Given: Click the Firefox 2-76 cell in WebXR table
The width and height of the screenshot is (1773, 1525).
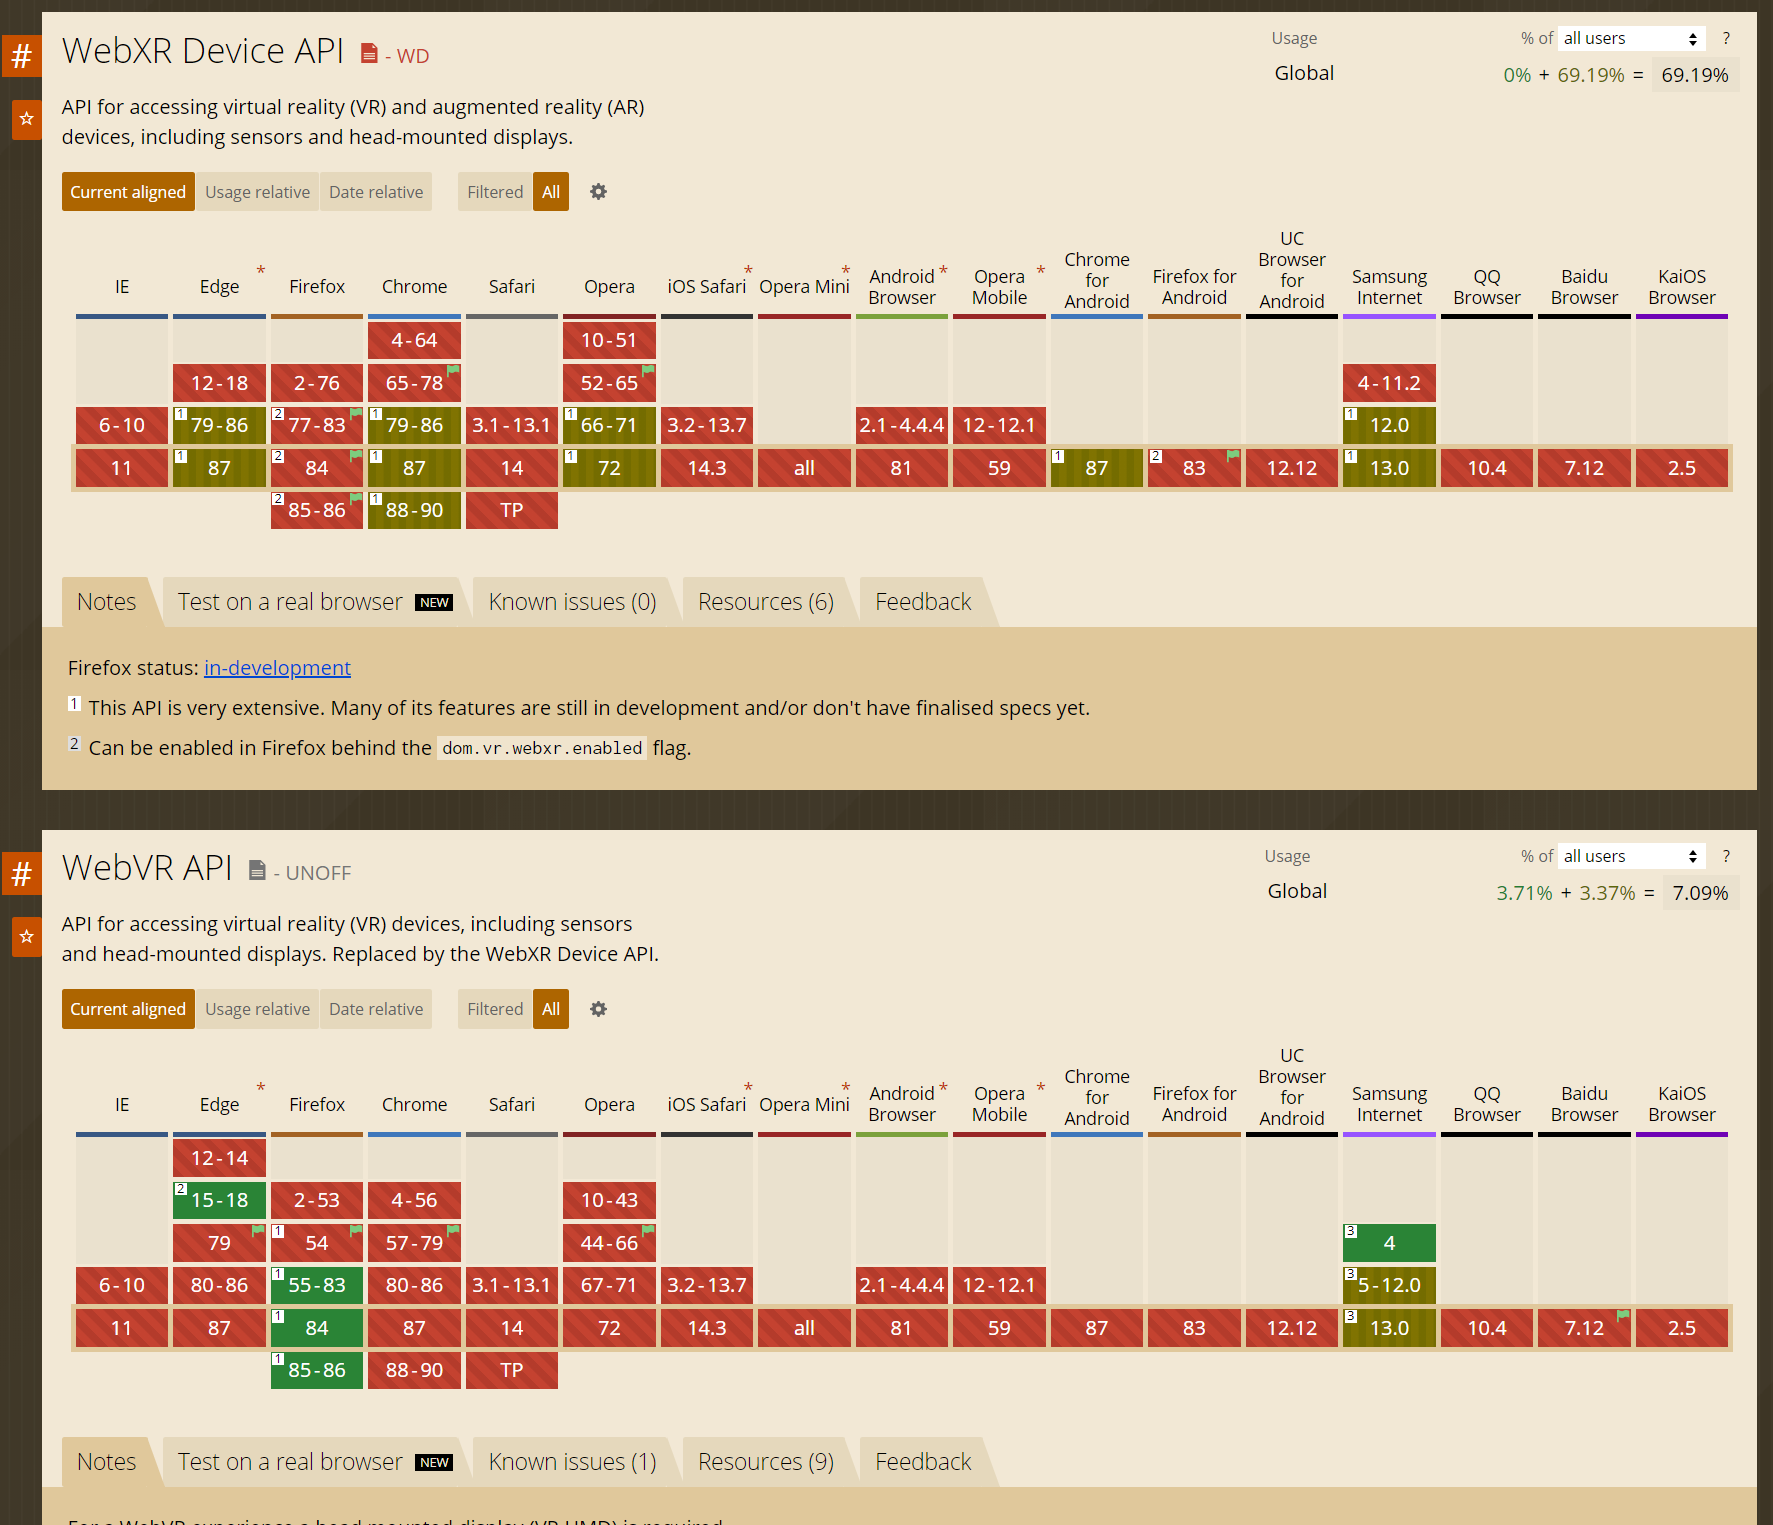Looking at the screenshot, I should click(x=317, y=383).
